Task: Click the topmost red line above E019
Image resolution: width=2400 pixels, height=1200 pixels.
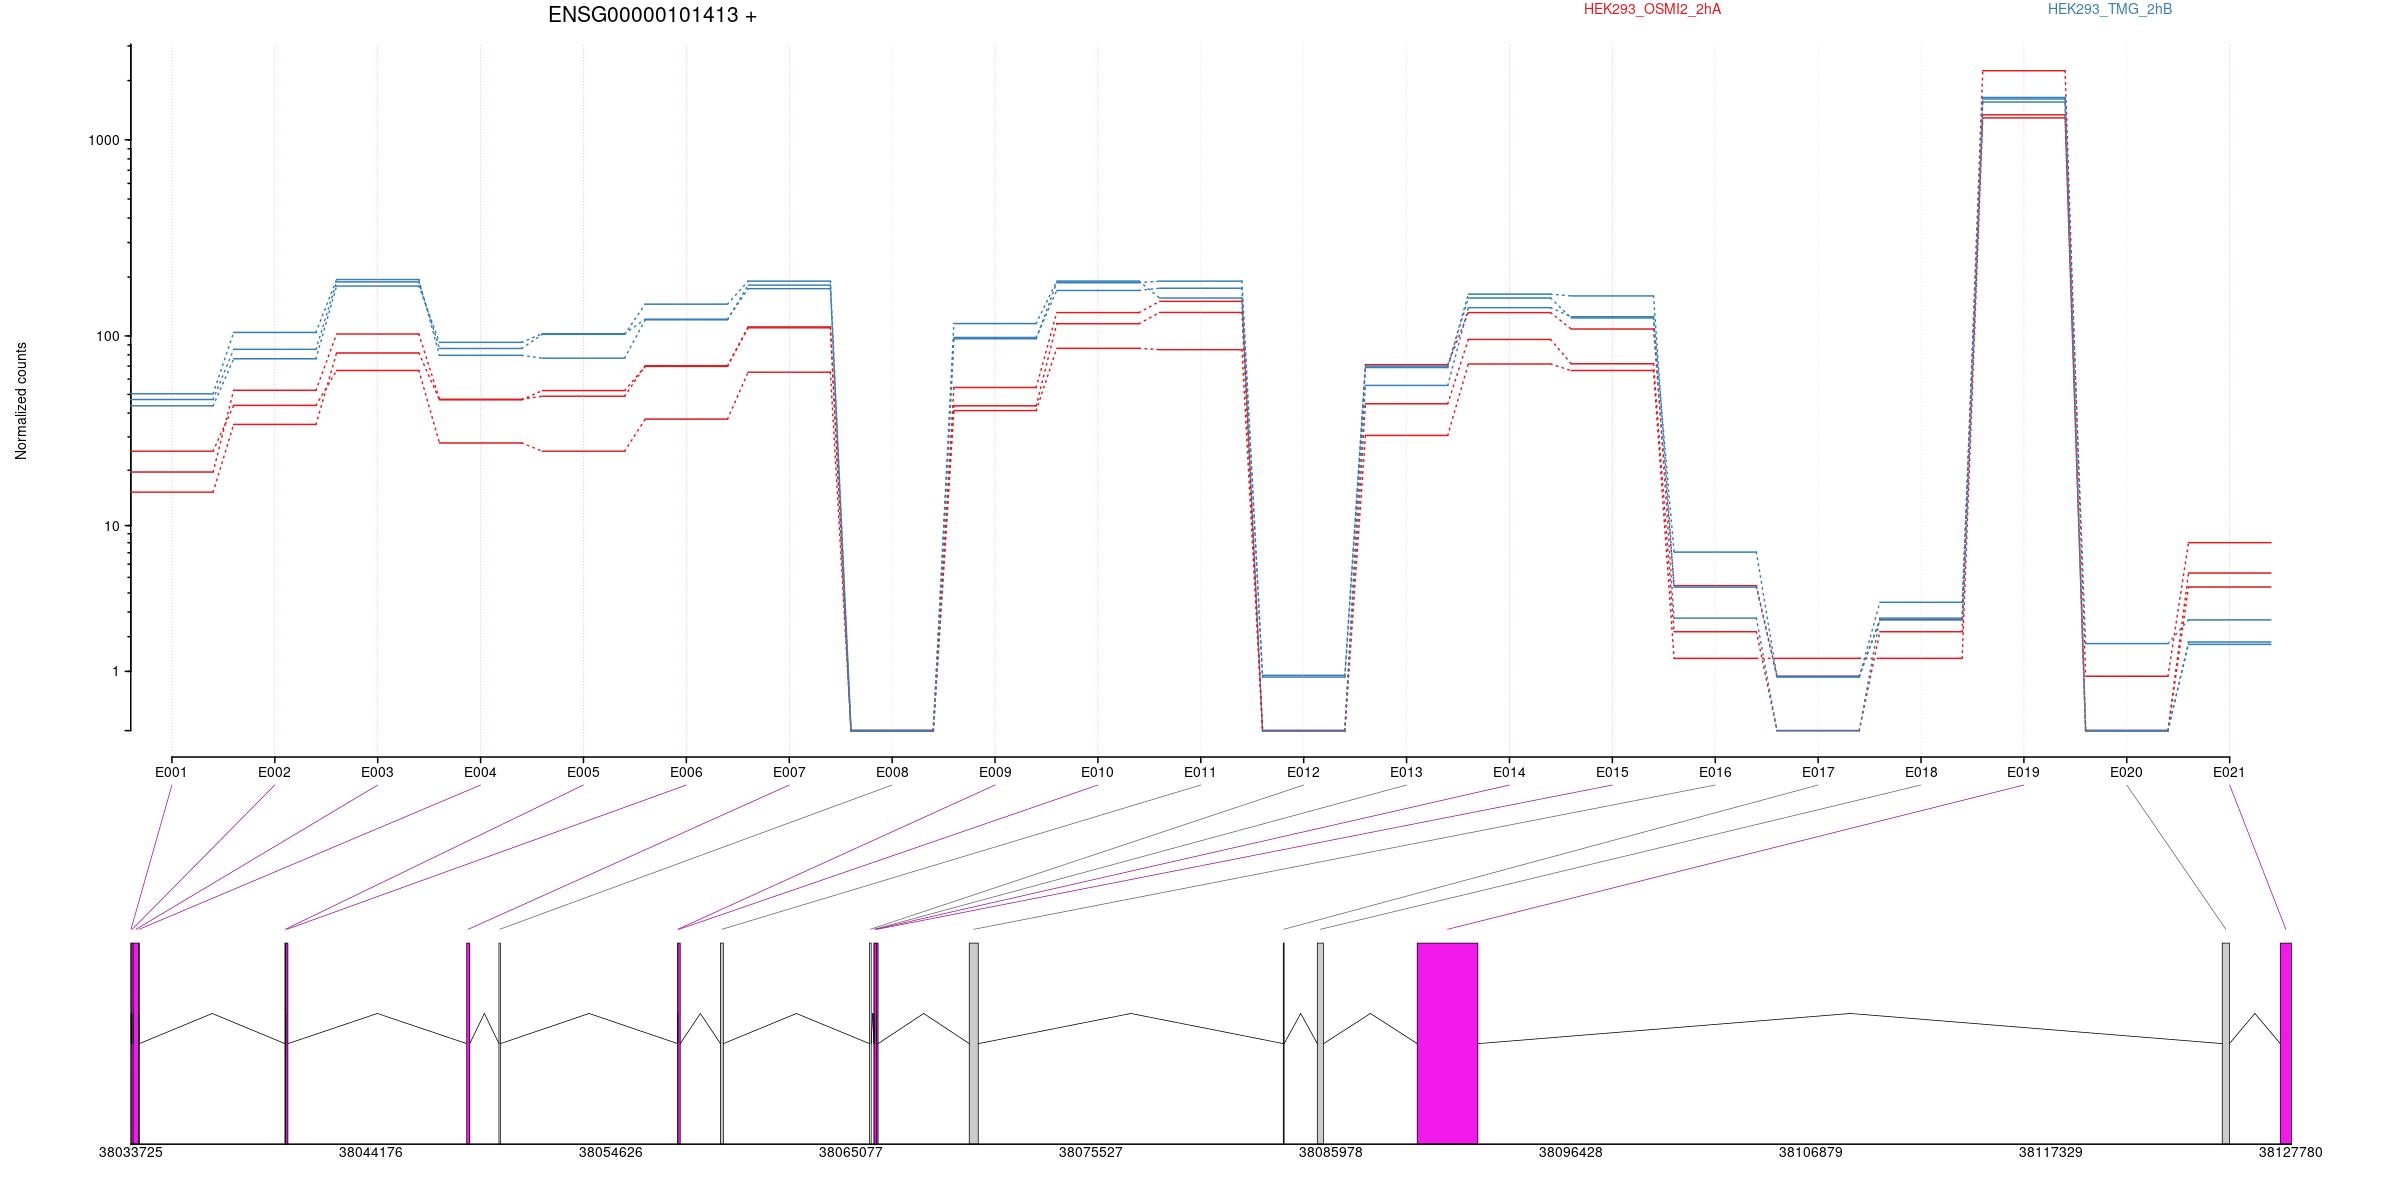Action: pyautogui.click(x=2023, y=71)
